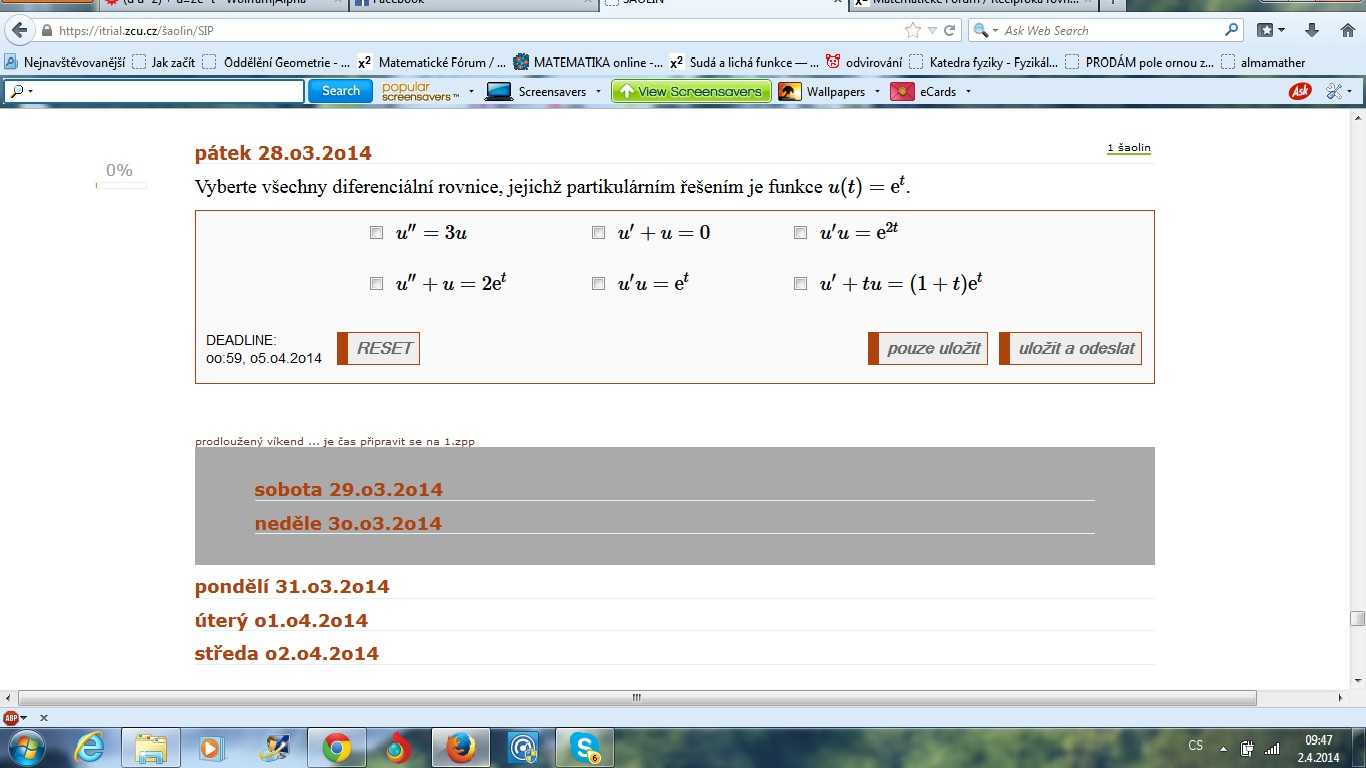
Task: Open the Jak začít bookmark
Action: coord(164,62)
